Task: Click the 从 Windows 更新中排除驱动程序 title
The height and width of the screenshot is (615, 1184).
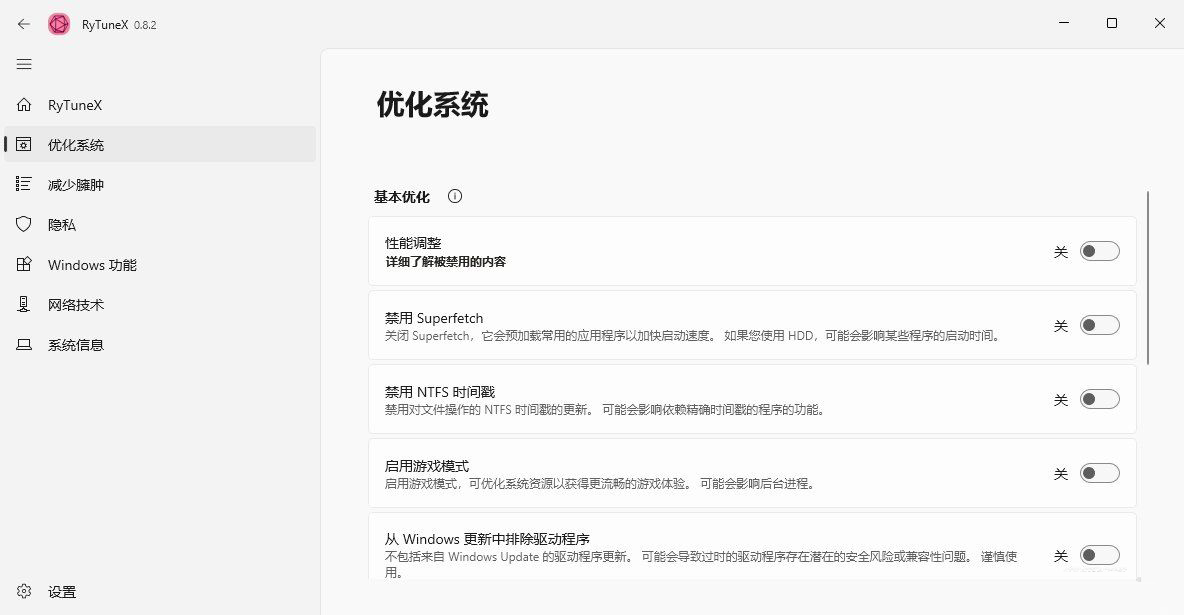Action: coord(487,539)
